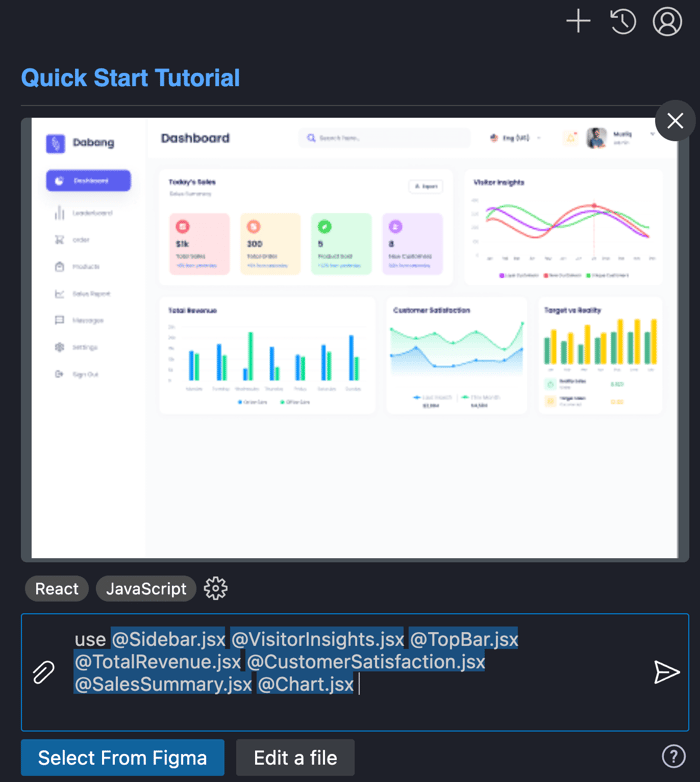Open the history clock icon
700x782 pixels.
click(x=623, y=22)
